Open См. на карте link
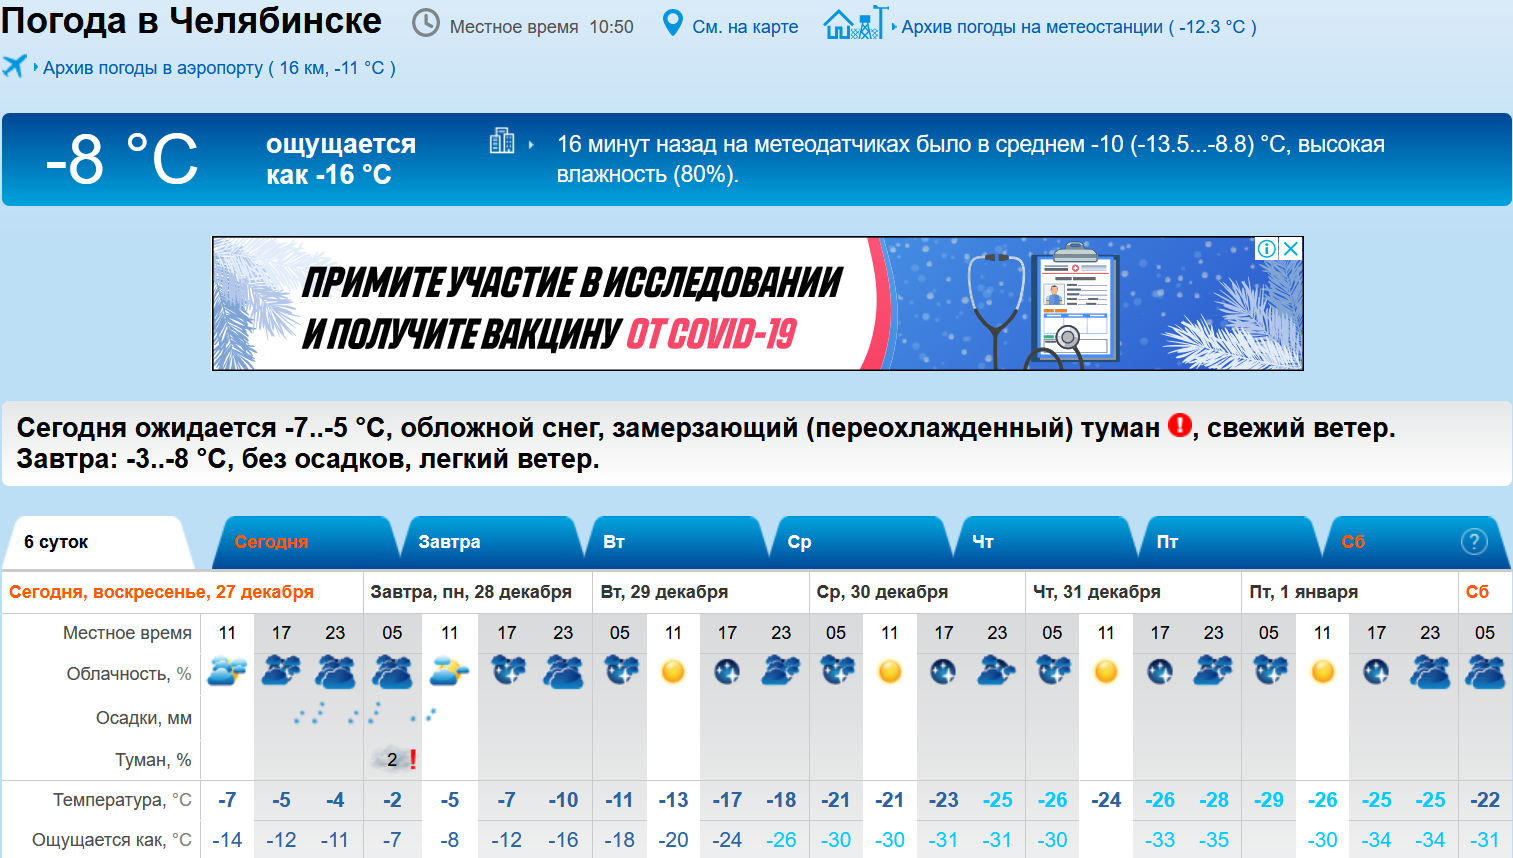 click(745, 27)
